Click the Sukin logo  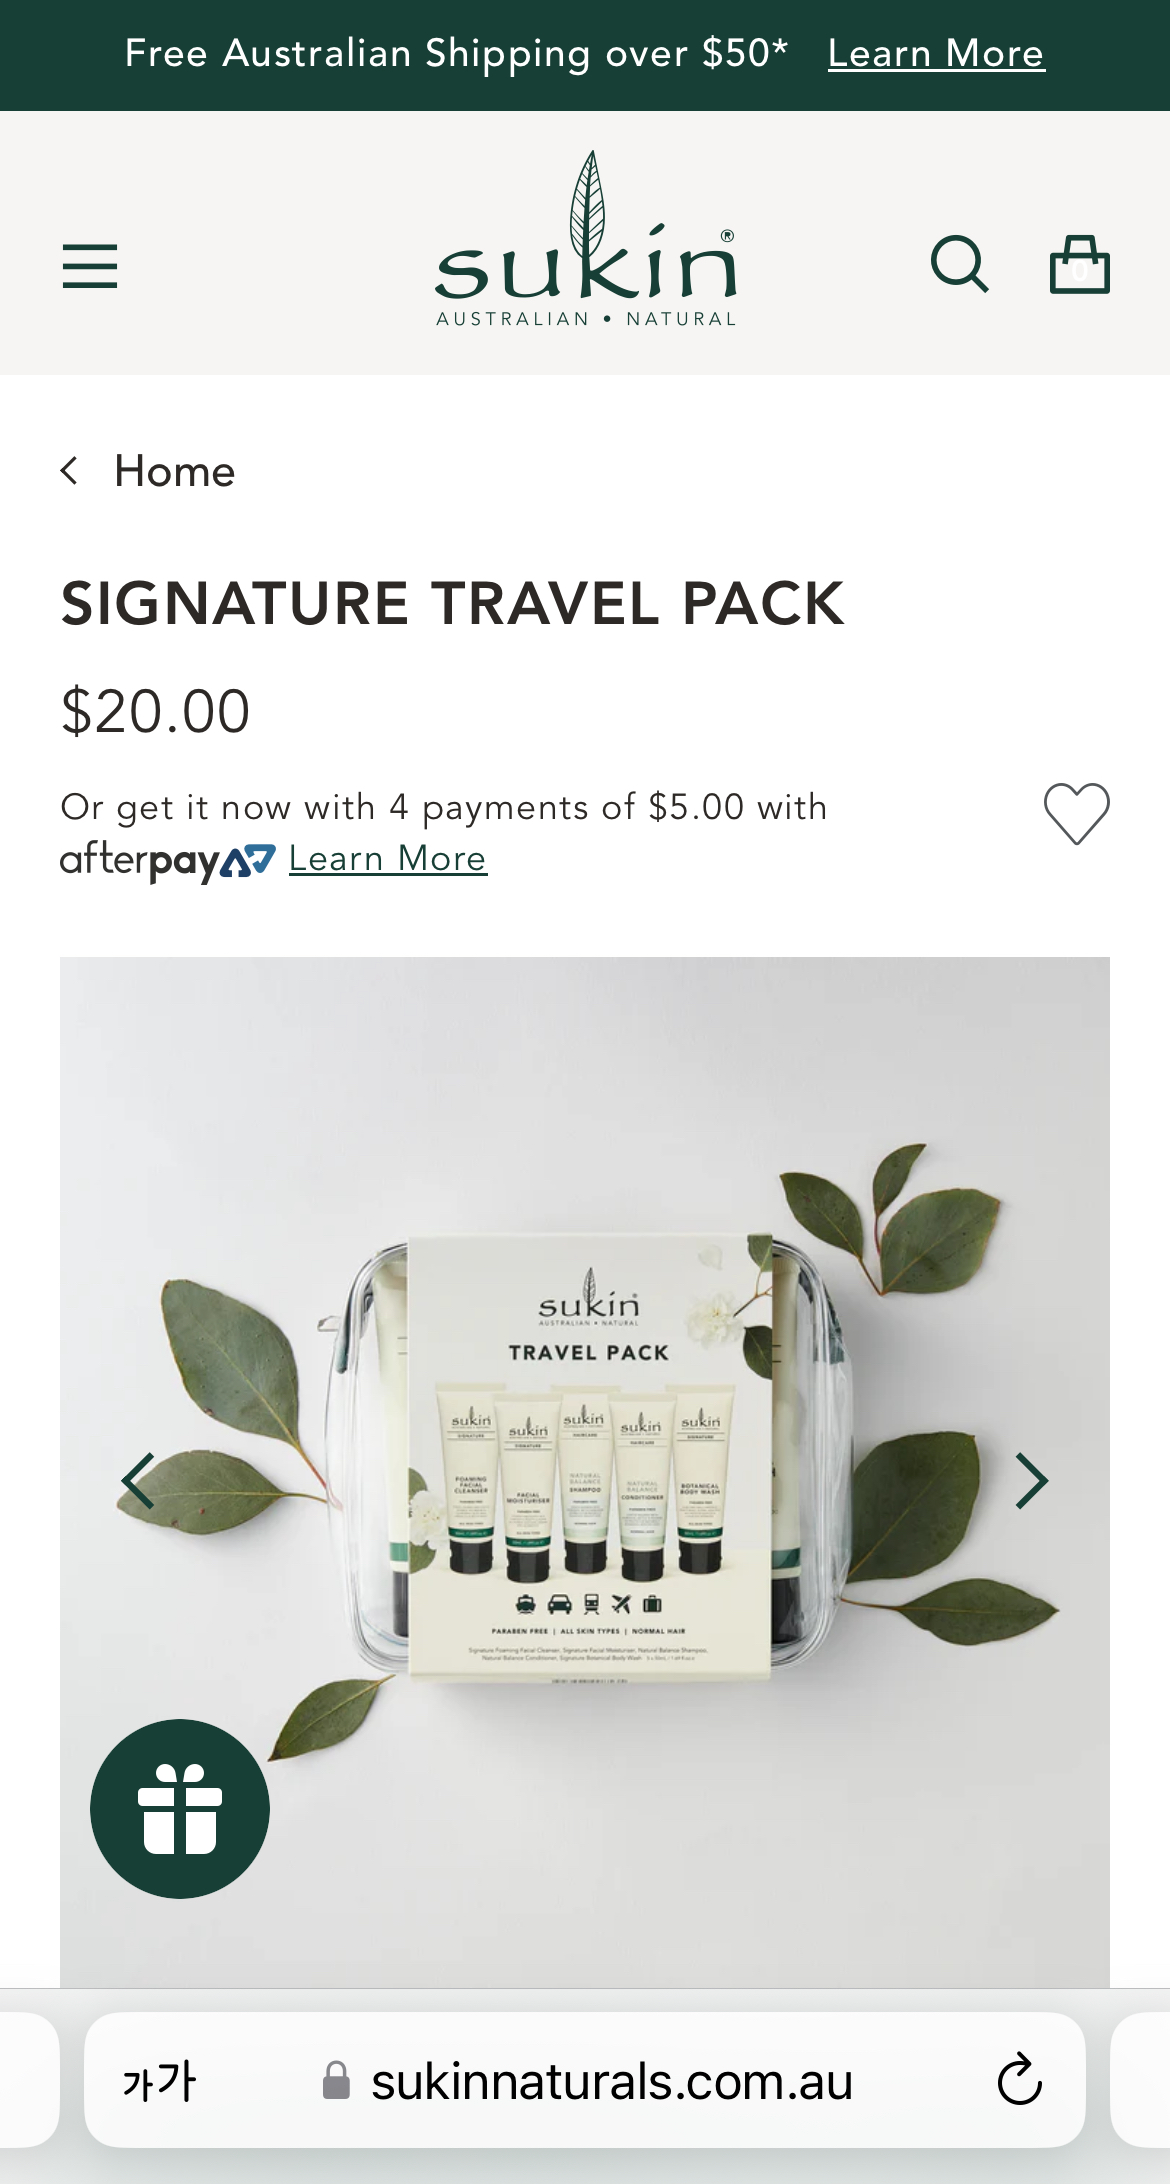[x=586, y=240]
